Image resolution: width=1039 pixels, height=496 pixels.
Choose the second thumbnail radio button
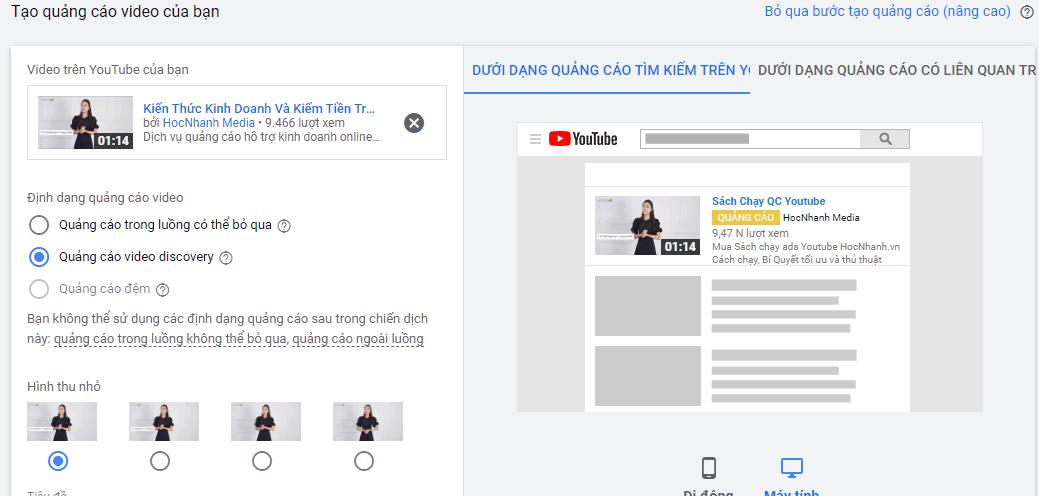(160, 461)
